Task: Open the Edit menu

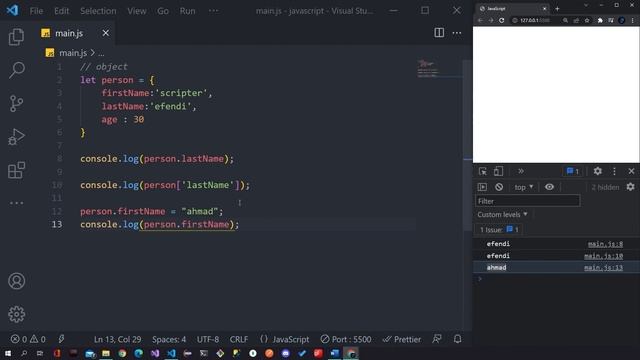Action: 62,11
